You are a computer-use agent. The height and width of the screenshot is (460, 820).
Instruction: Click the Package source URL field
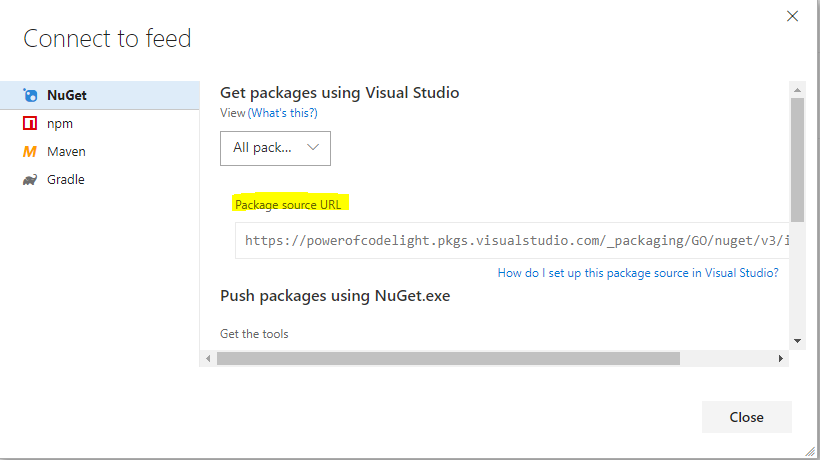point(512,240)
